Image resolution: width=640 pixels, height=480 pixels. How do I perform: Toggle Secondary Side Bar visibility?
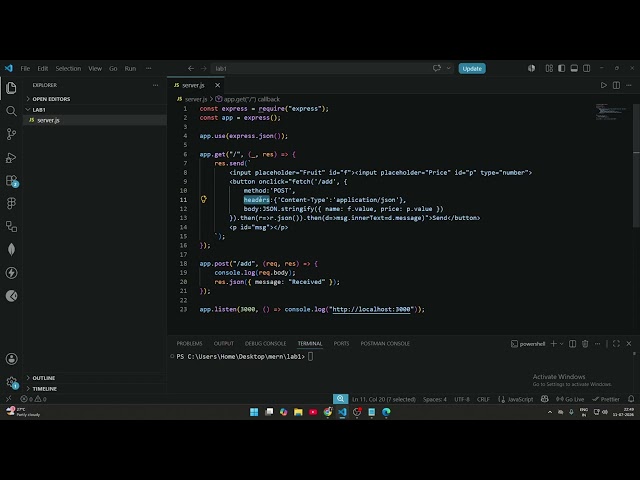(x=587, y=68)
